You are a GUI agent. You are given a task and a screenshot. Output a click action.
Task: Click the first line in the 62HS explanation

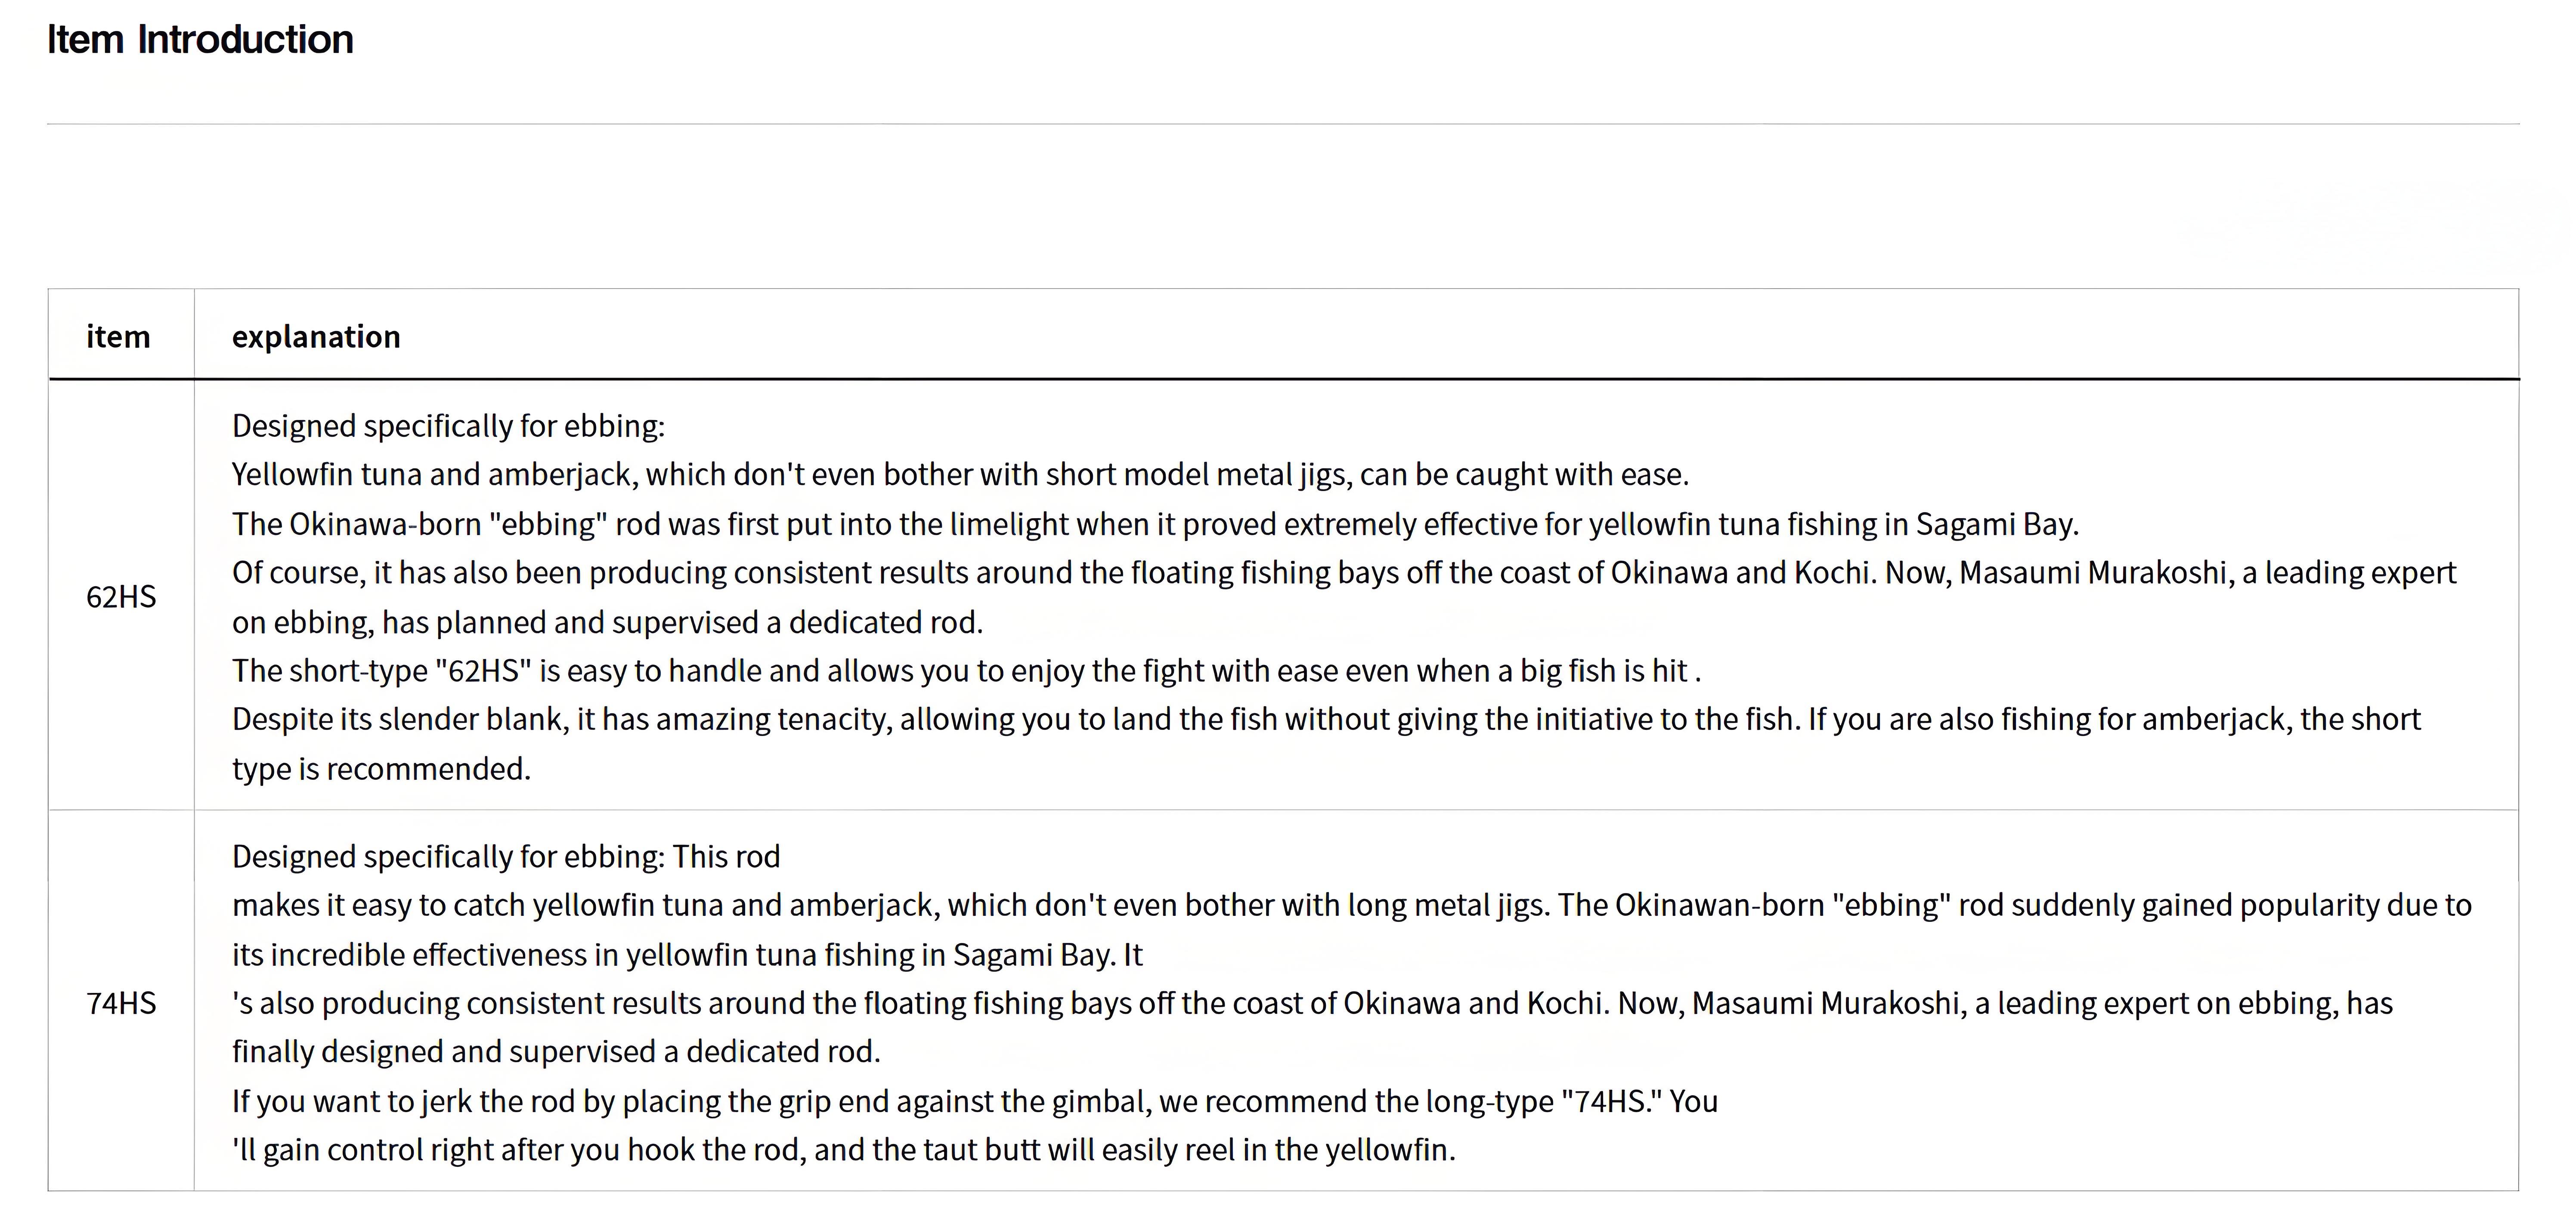click(x=448, y=426)
